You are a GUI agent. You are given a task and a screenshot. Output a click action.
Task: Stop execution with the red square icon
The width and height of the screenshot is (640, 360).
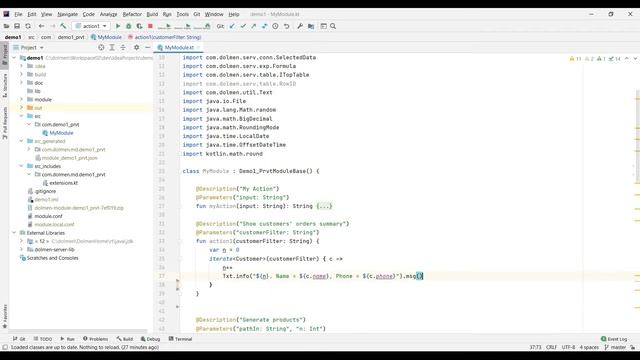(150, 26)
